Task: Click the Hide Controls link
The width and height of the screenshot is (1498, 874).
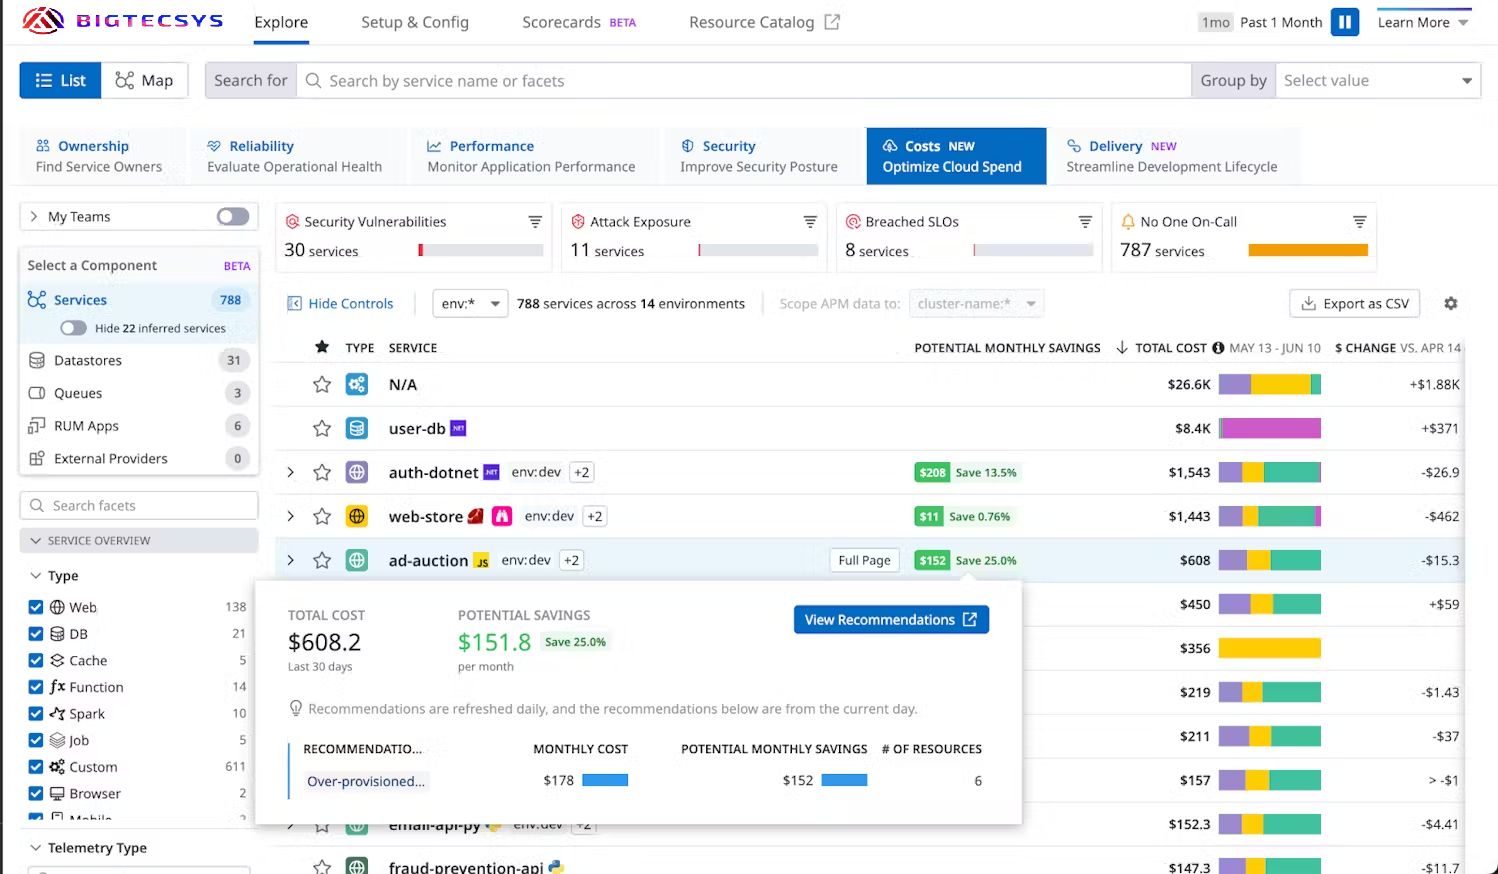Action: coord(340,303)
